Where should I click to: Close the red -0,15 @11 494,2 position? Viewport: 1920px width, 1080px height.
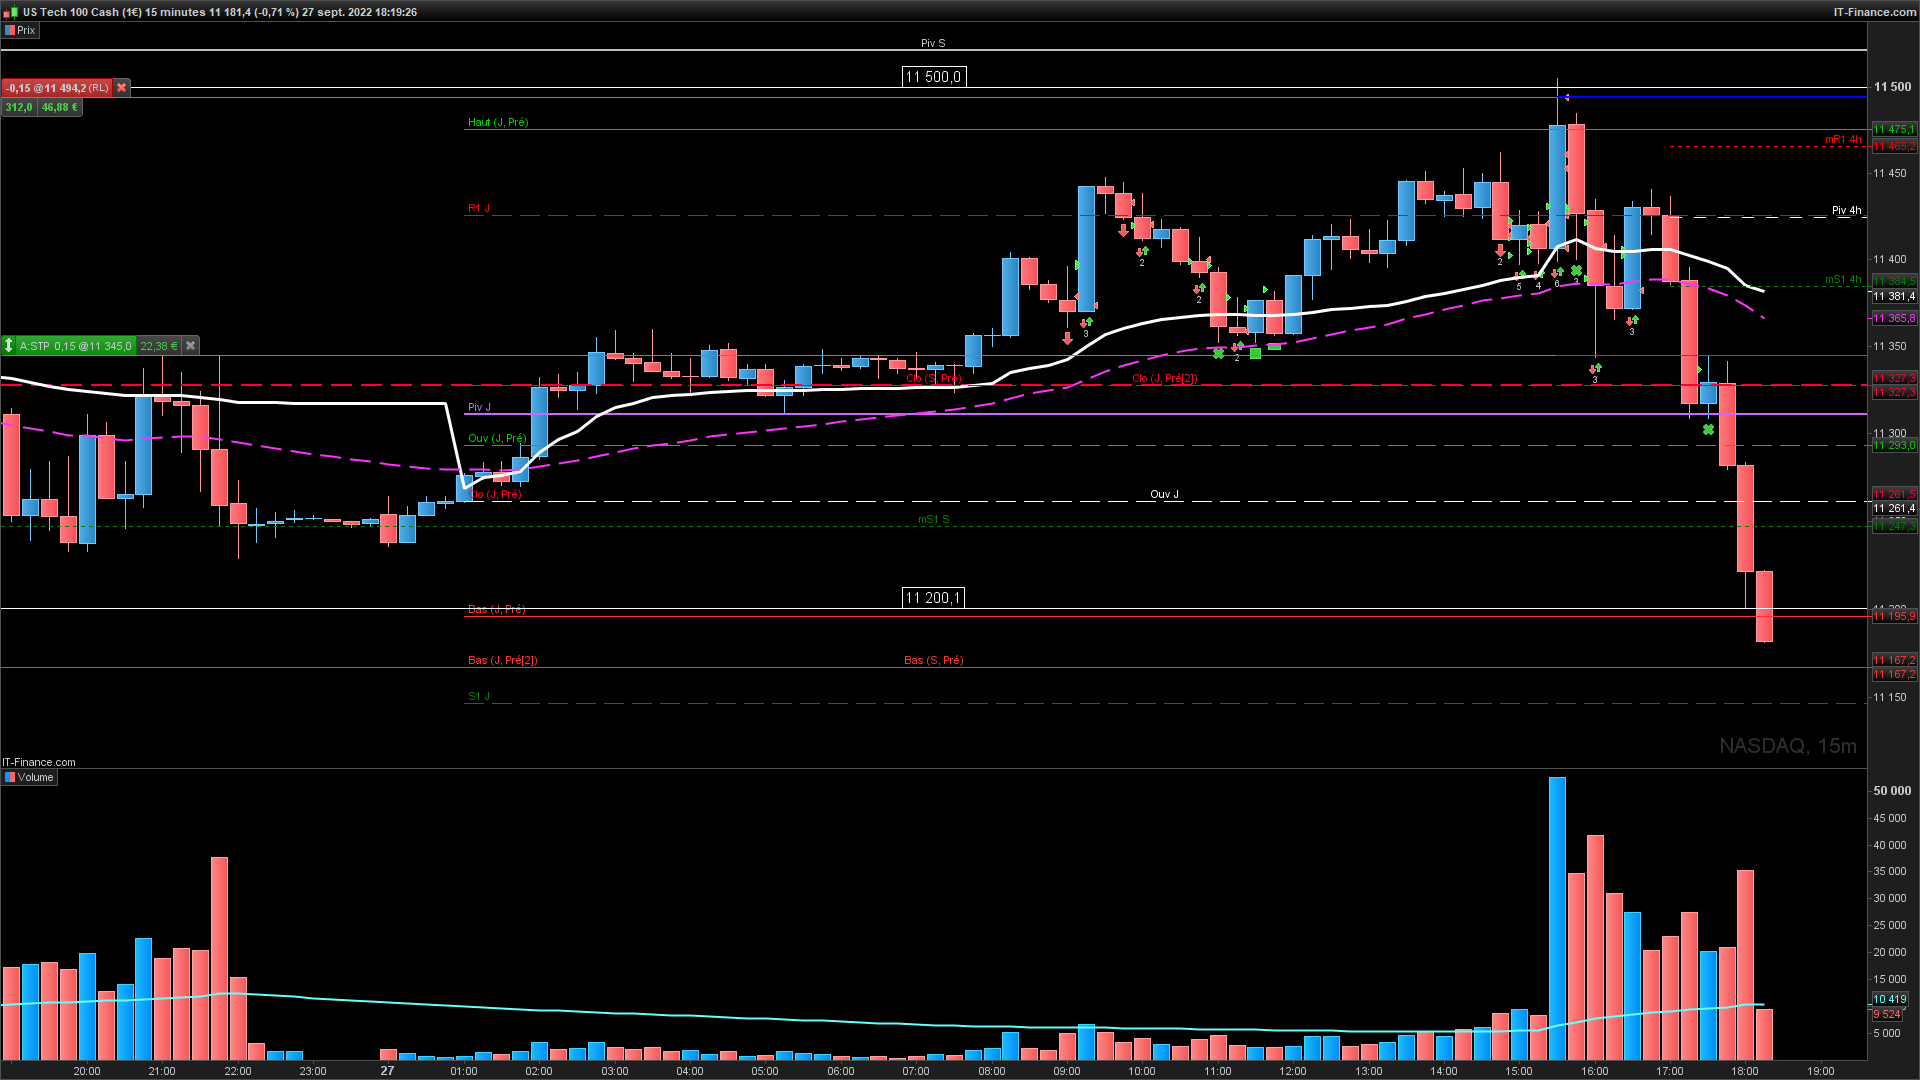pos(122,88)
